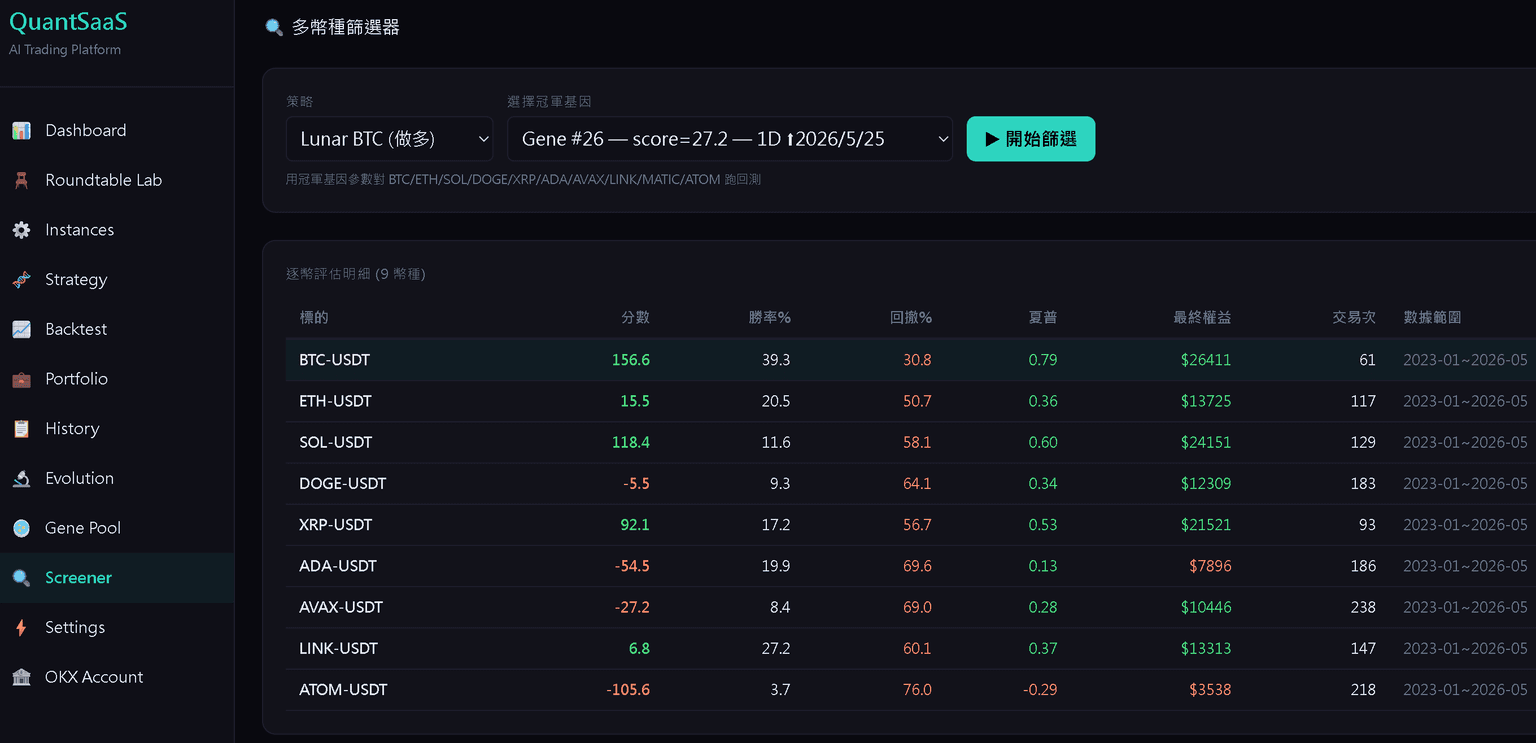Click the drawdown value 76.0

tap(917, 690)
